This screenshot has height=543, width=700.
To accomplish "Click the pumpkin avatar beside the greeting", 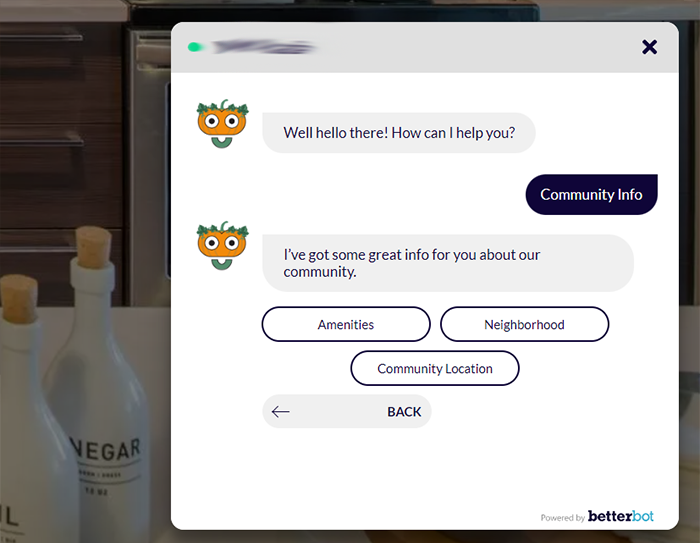I will point(222,124).
